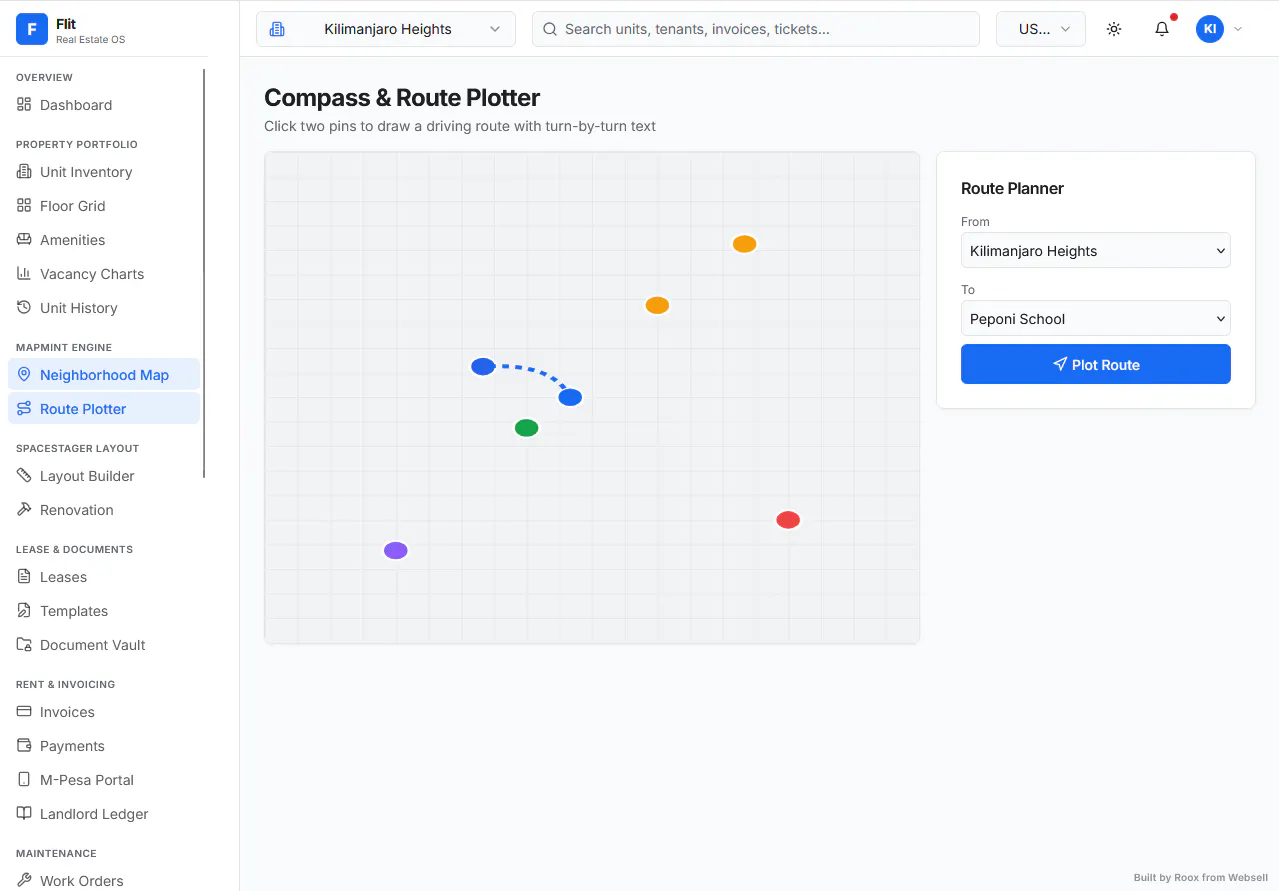
Task: Click the blue pin at route start
Action: click(x=483, y=366)
